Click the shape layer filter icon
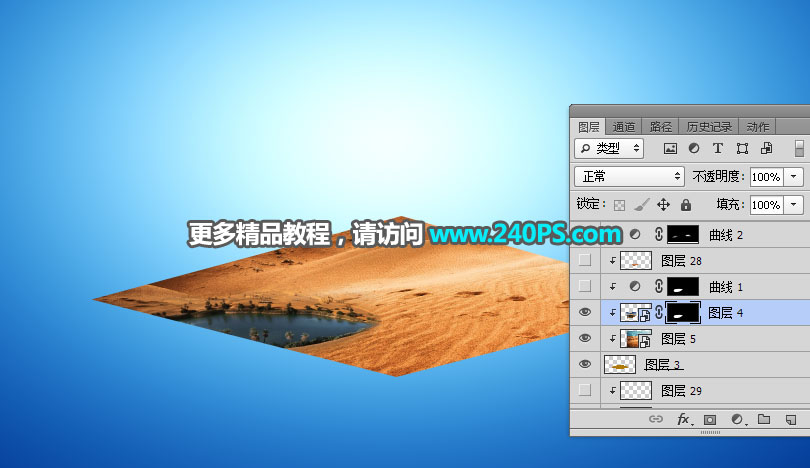 (741, 148)
